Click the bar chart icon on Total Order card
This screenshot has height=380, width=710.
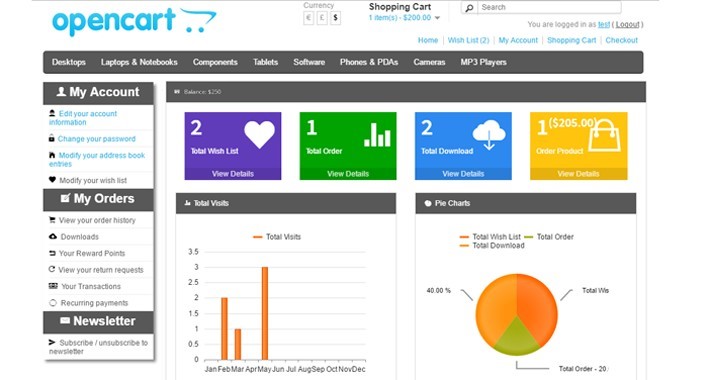click(x=377, y=135)
